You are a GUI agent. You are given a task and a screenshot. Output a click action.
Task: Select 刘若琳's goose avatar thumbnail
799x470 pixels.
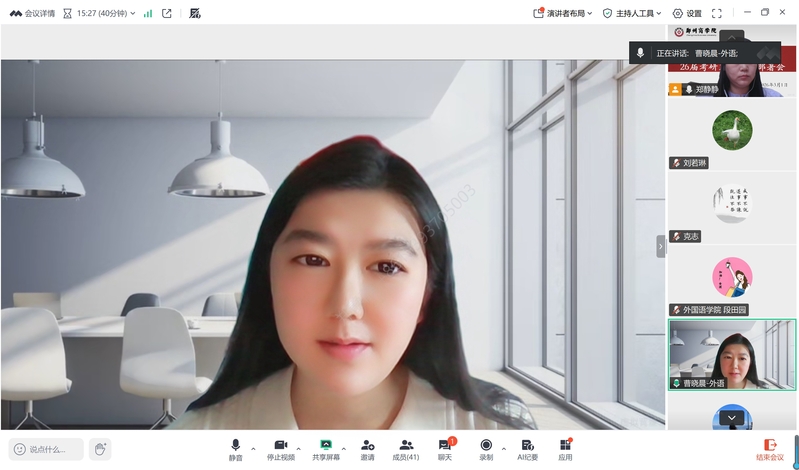point(732,130)
